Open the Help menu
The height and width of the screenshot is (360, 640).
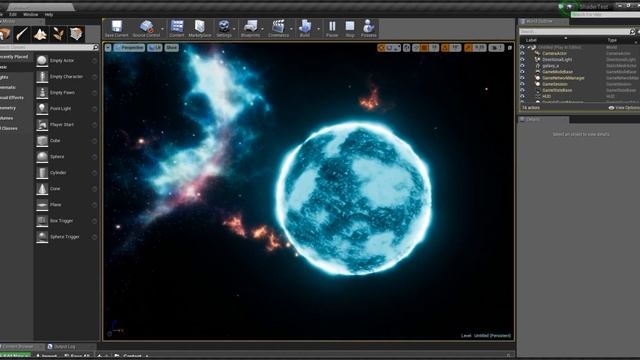(x=49, y=14)
